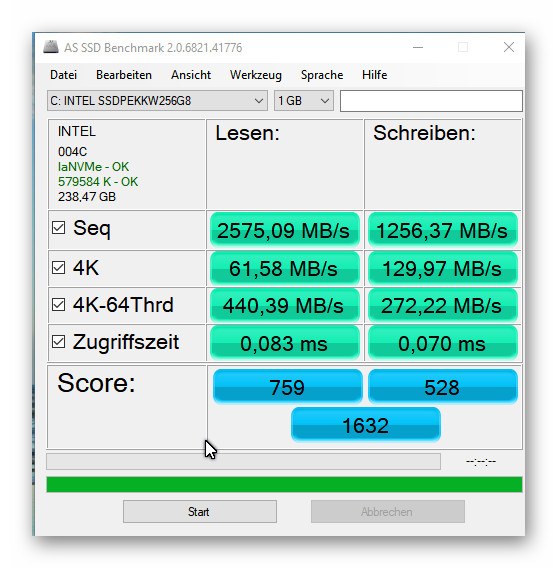Image resolution: width=557 pixels, height=568 pixels.
Task: Expand the C: INTEL SSDPEKKW256G8 drive dropdown
Action: click(x=157, y=101)
